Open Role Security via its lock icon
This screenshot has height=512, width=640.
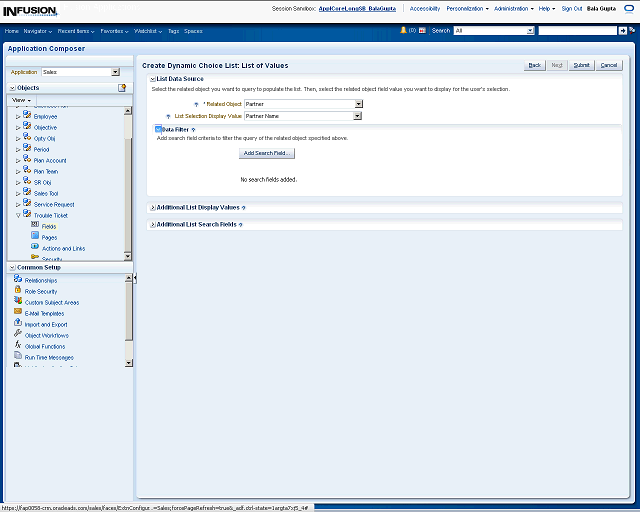(18, 291)
